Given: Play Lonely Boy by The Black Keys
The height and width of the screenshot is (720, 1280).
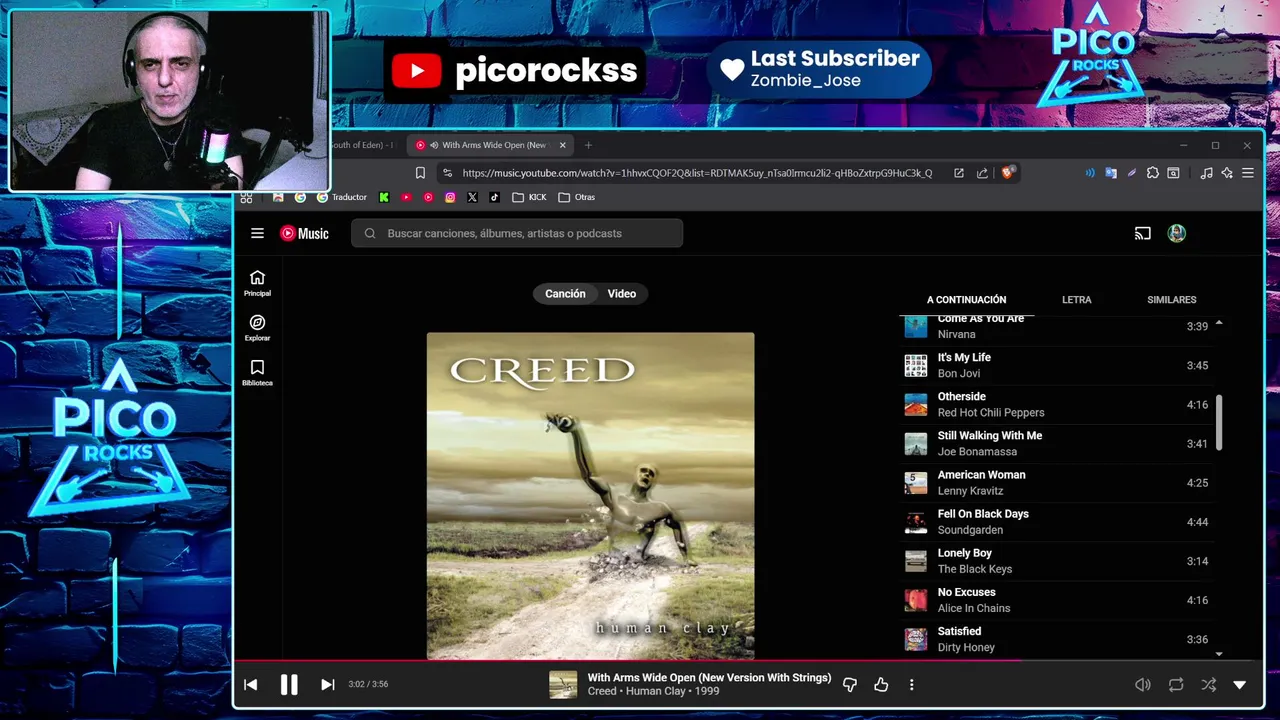Looking at the screenshot, I should point(1058,560).
